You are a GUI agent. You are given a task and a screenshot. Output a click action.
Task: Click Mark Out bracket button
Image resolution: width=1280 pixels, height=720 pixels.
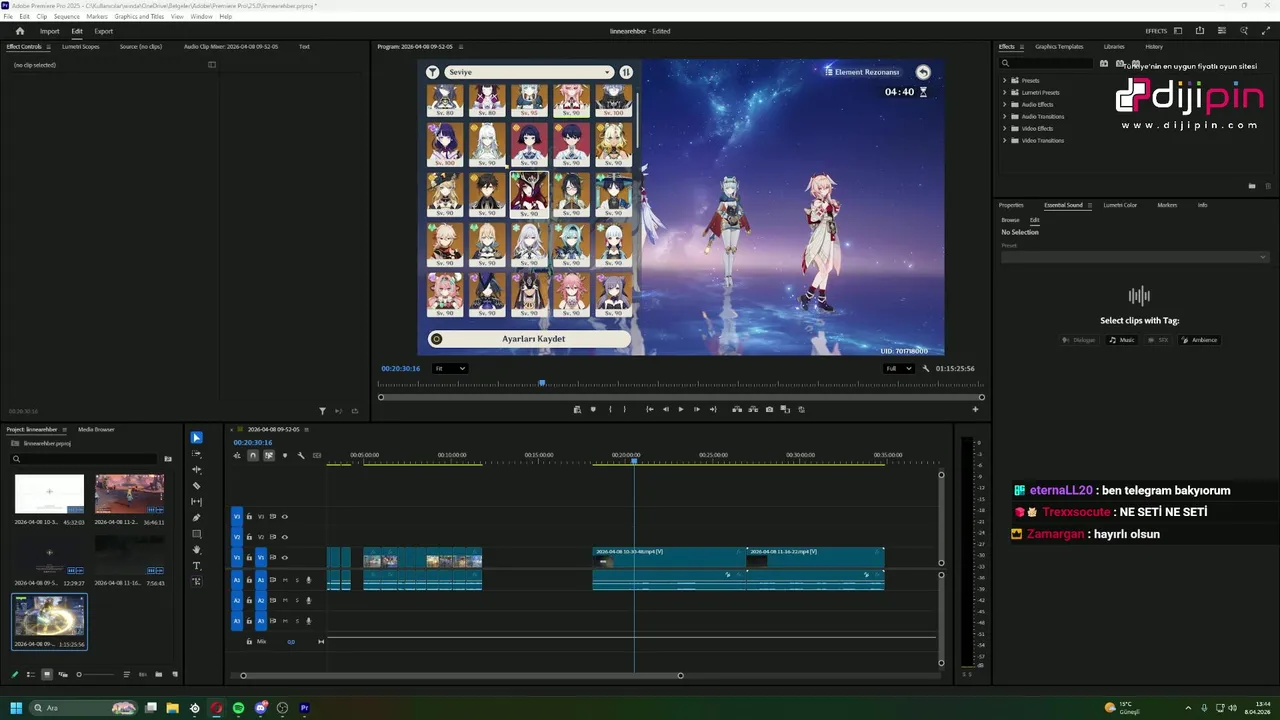pyautogui.click(x=625, y=409)
